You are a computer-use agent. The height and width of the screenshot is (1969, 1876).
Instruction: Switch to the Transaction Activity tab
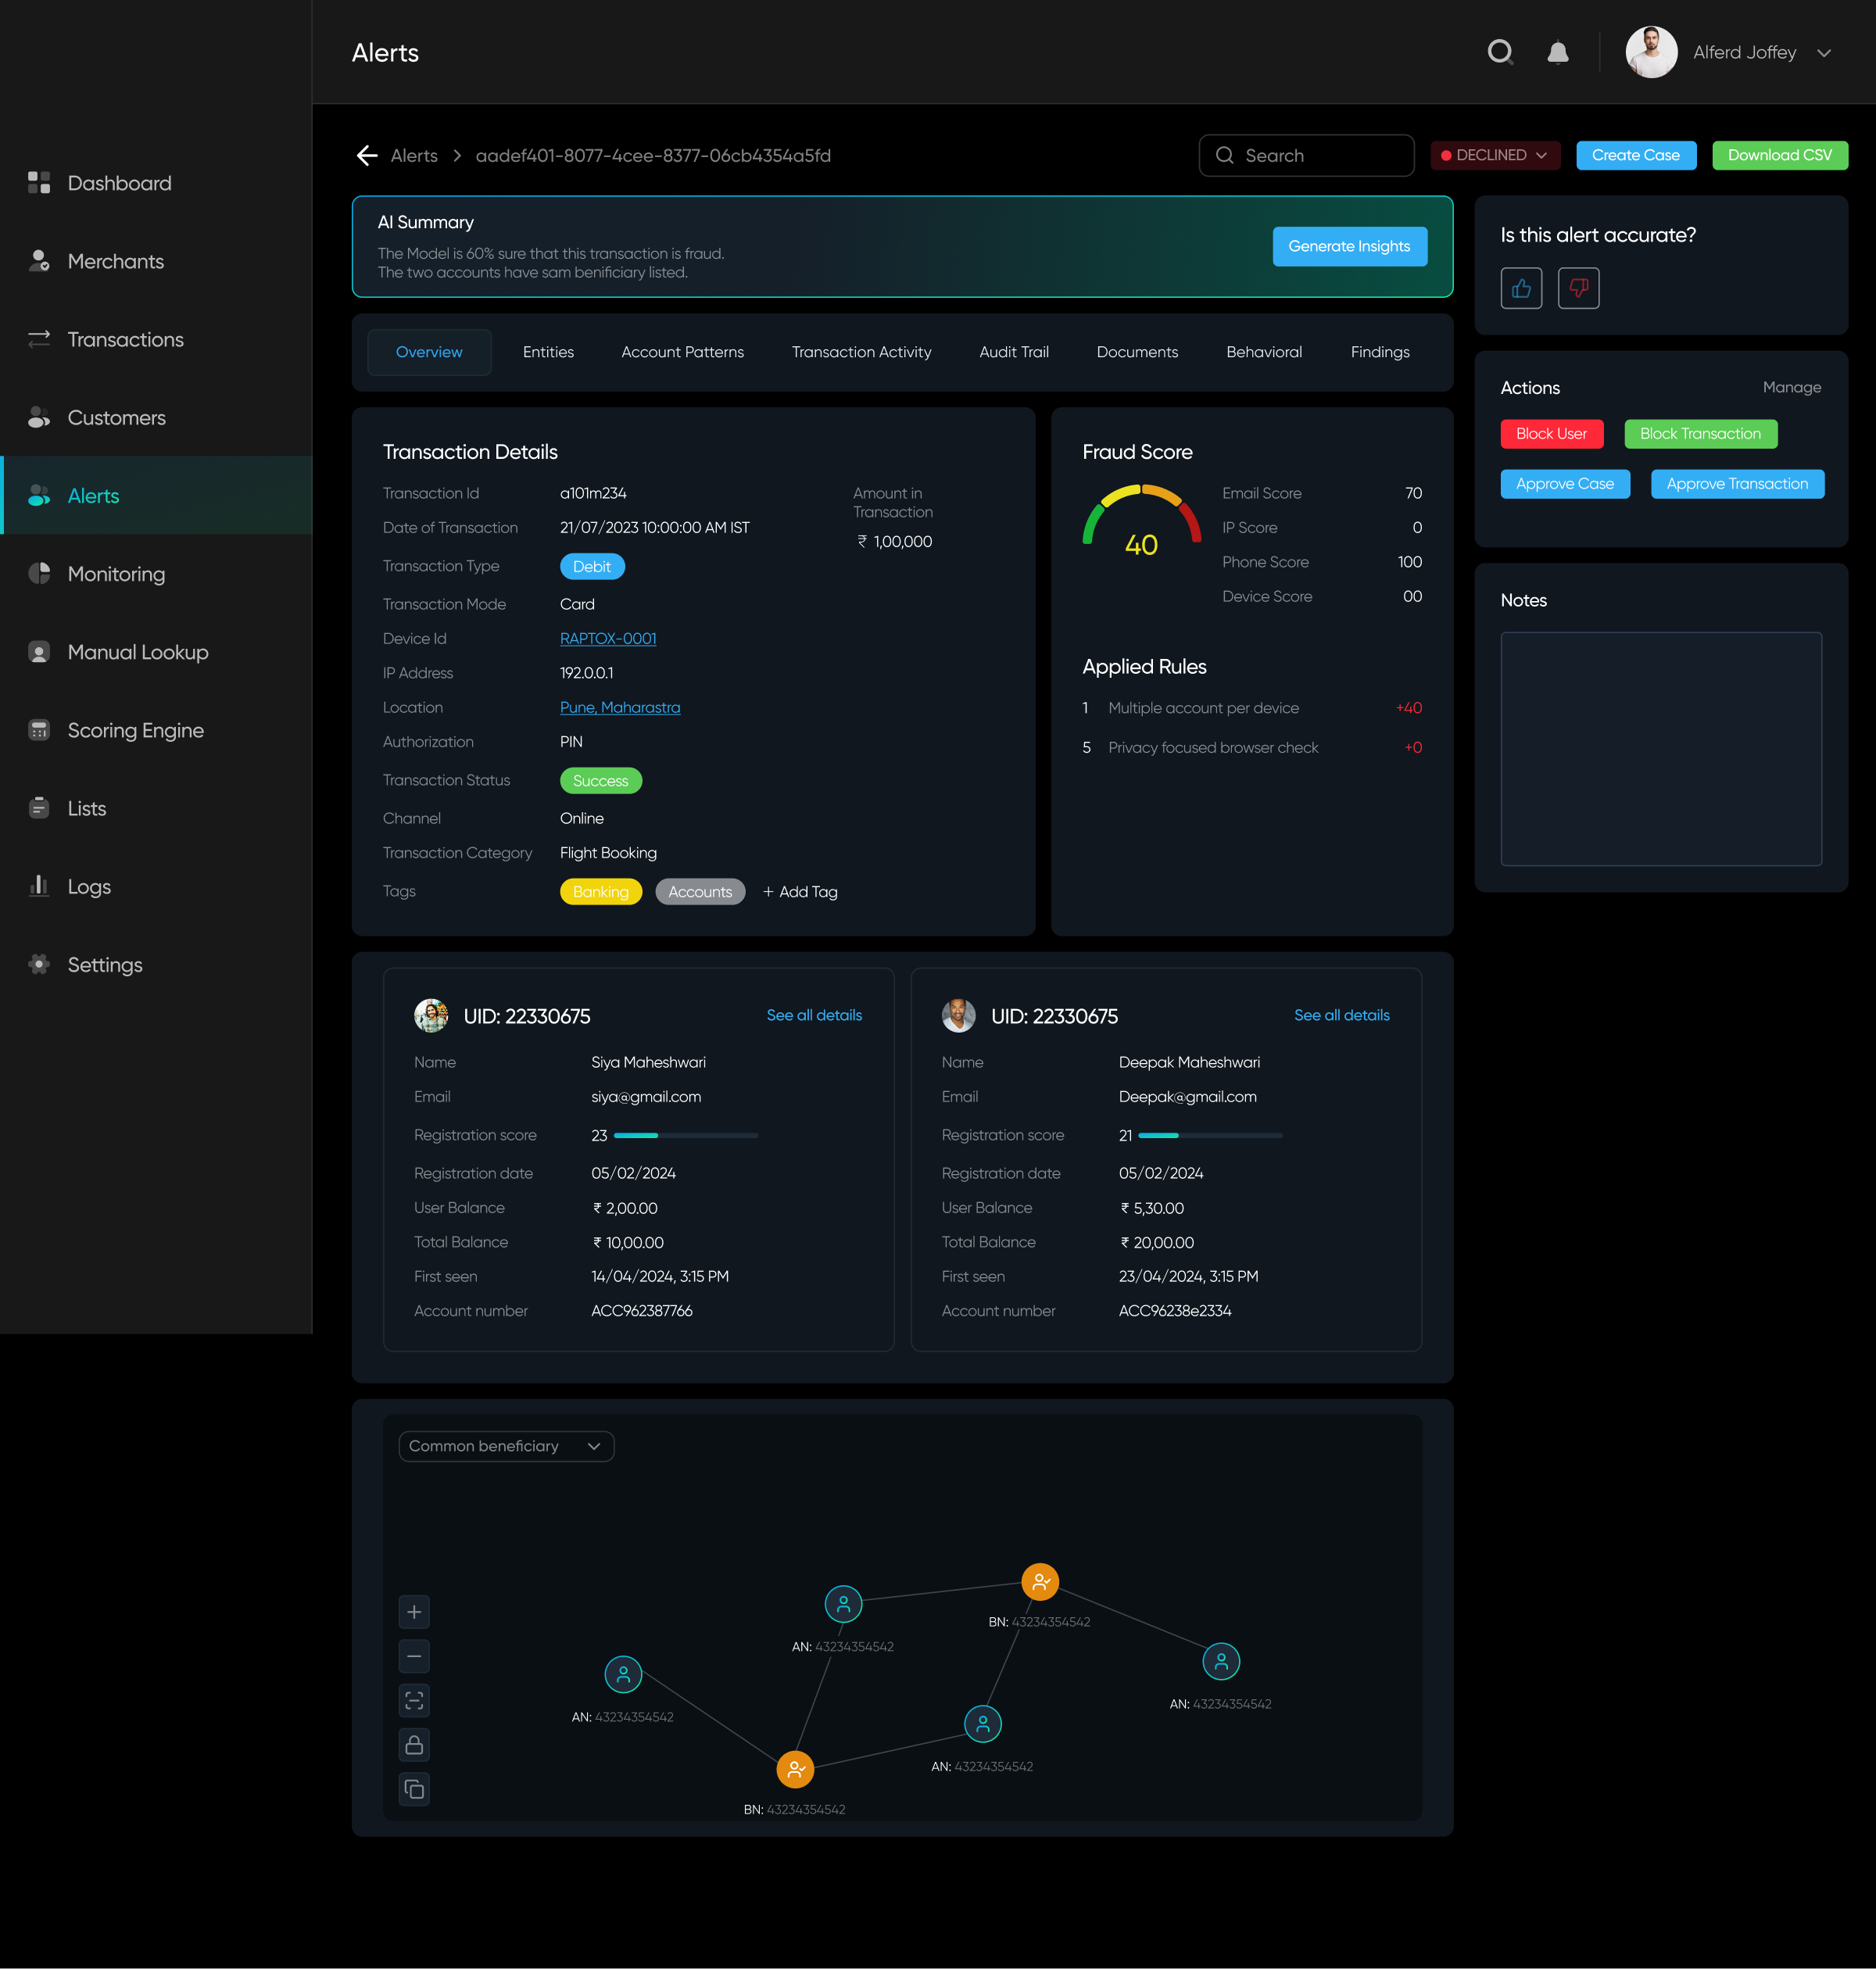click(861, 352)
